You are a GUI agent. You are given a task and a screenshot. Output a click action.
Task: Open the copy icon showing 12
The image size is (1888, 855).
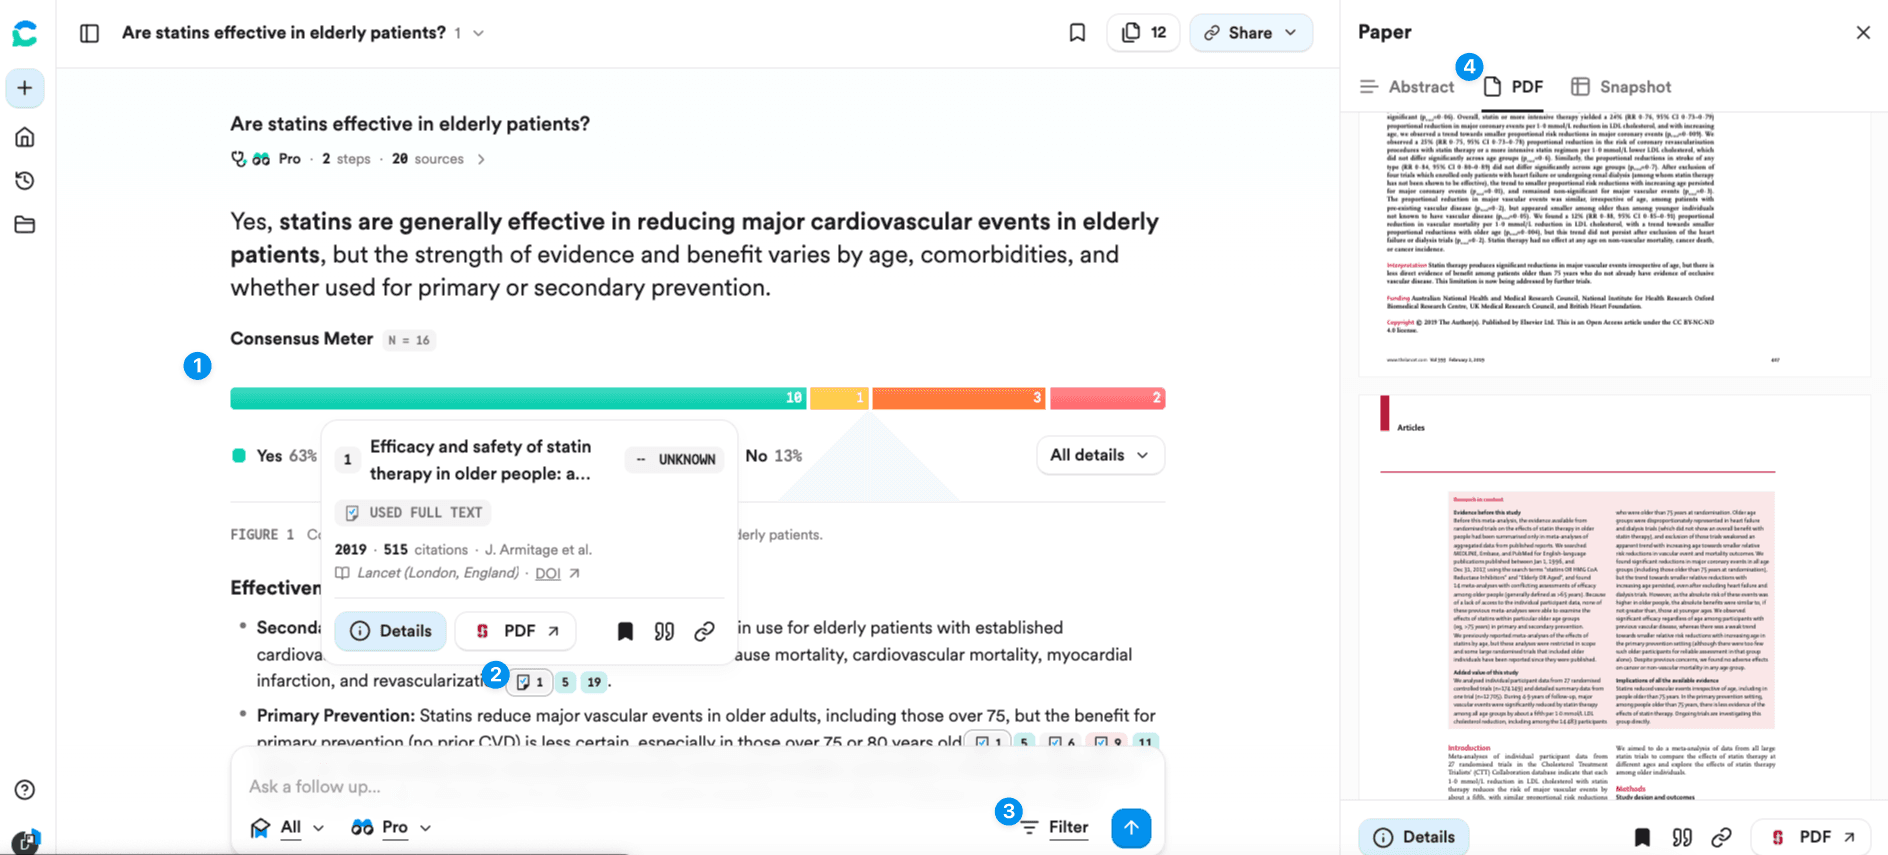[1143, 32]
